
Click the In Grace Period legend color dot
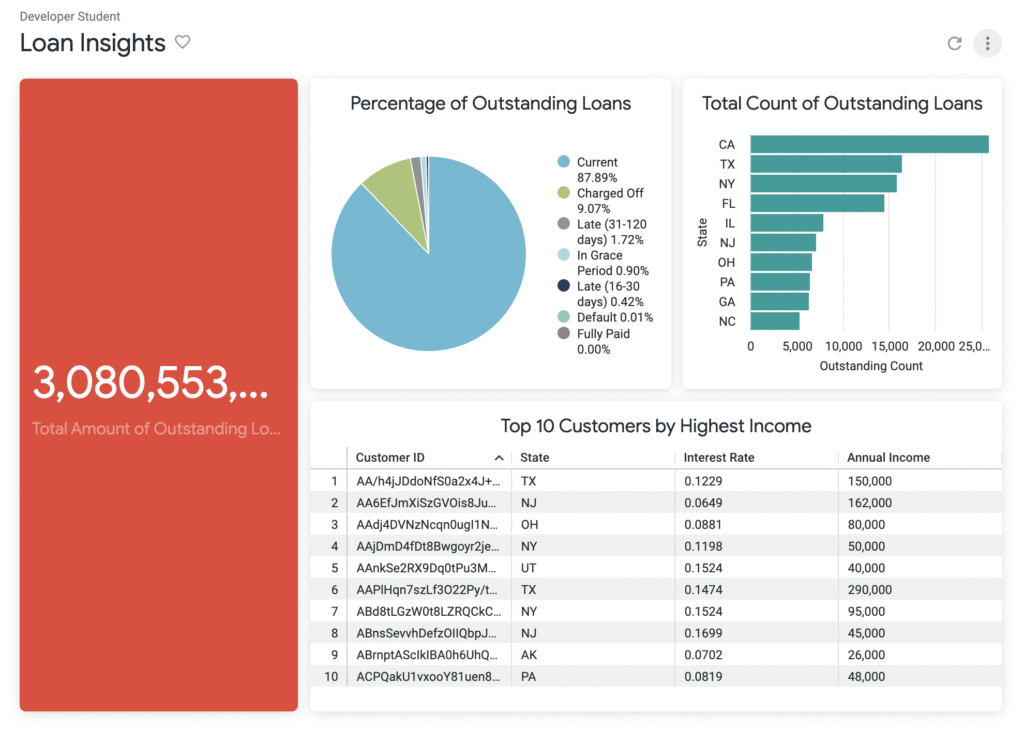pyautogui.click(x=564, y=256)
